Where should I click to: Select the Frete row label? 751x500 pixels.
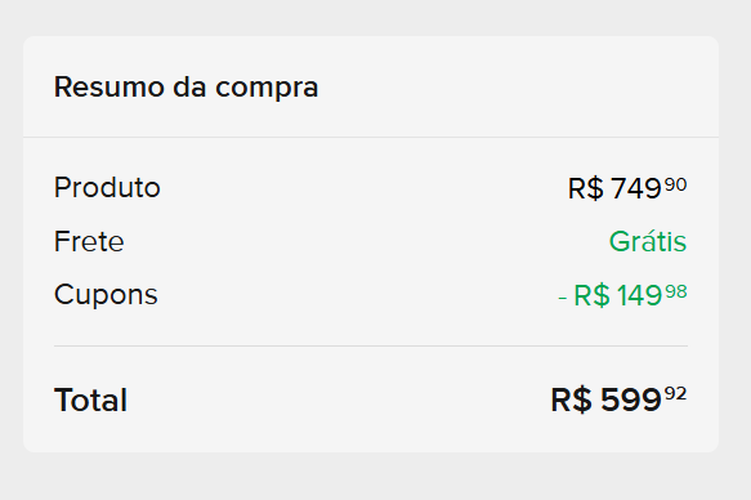89,241
